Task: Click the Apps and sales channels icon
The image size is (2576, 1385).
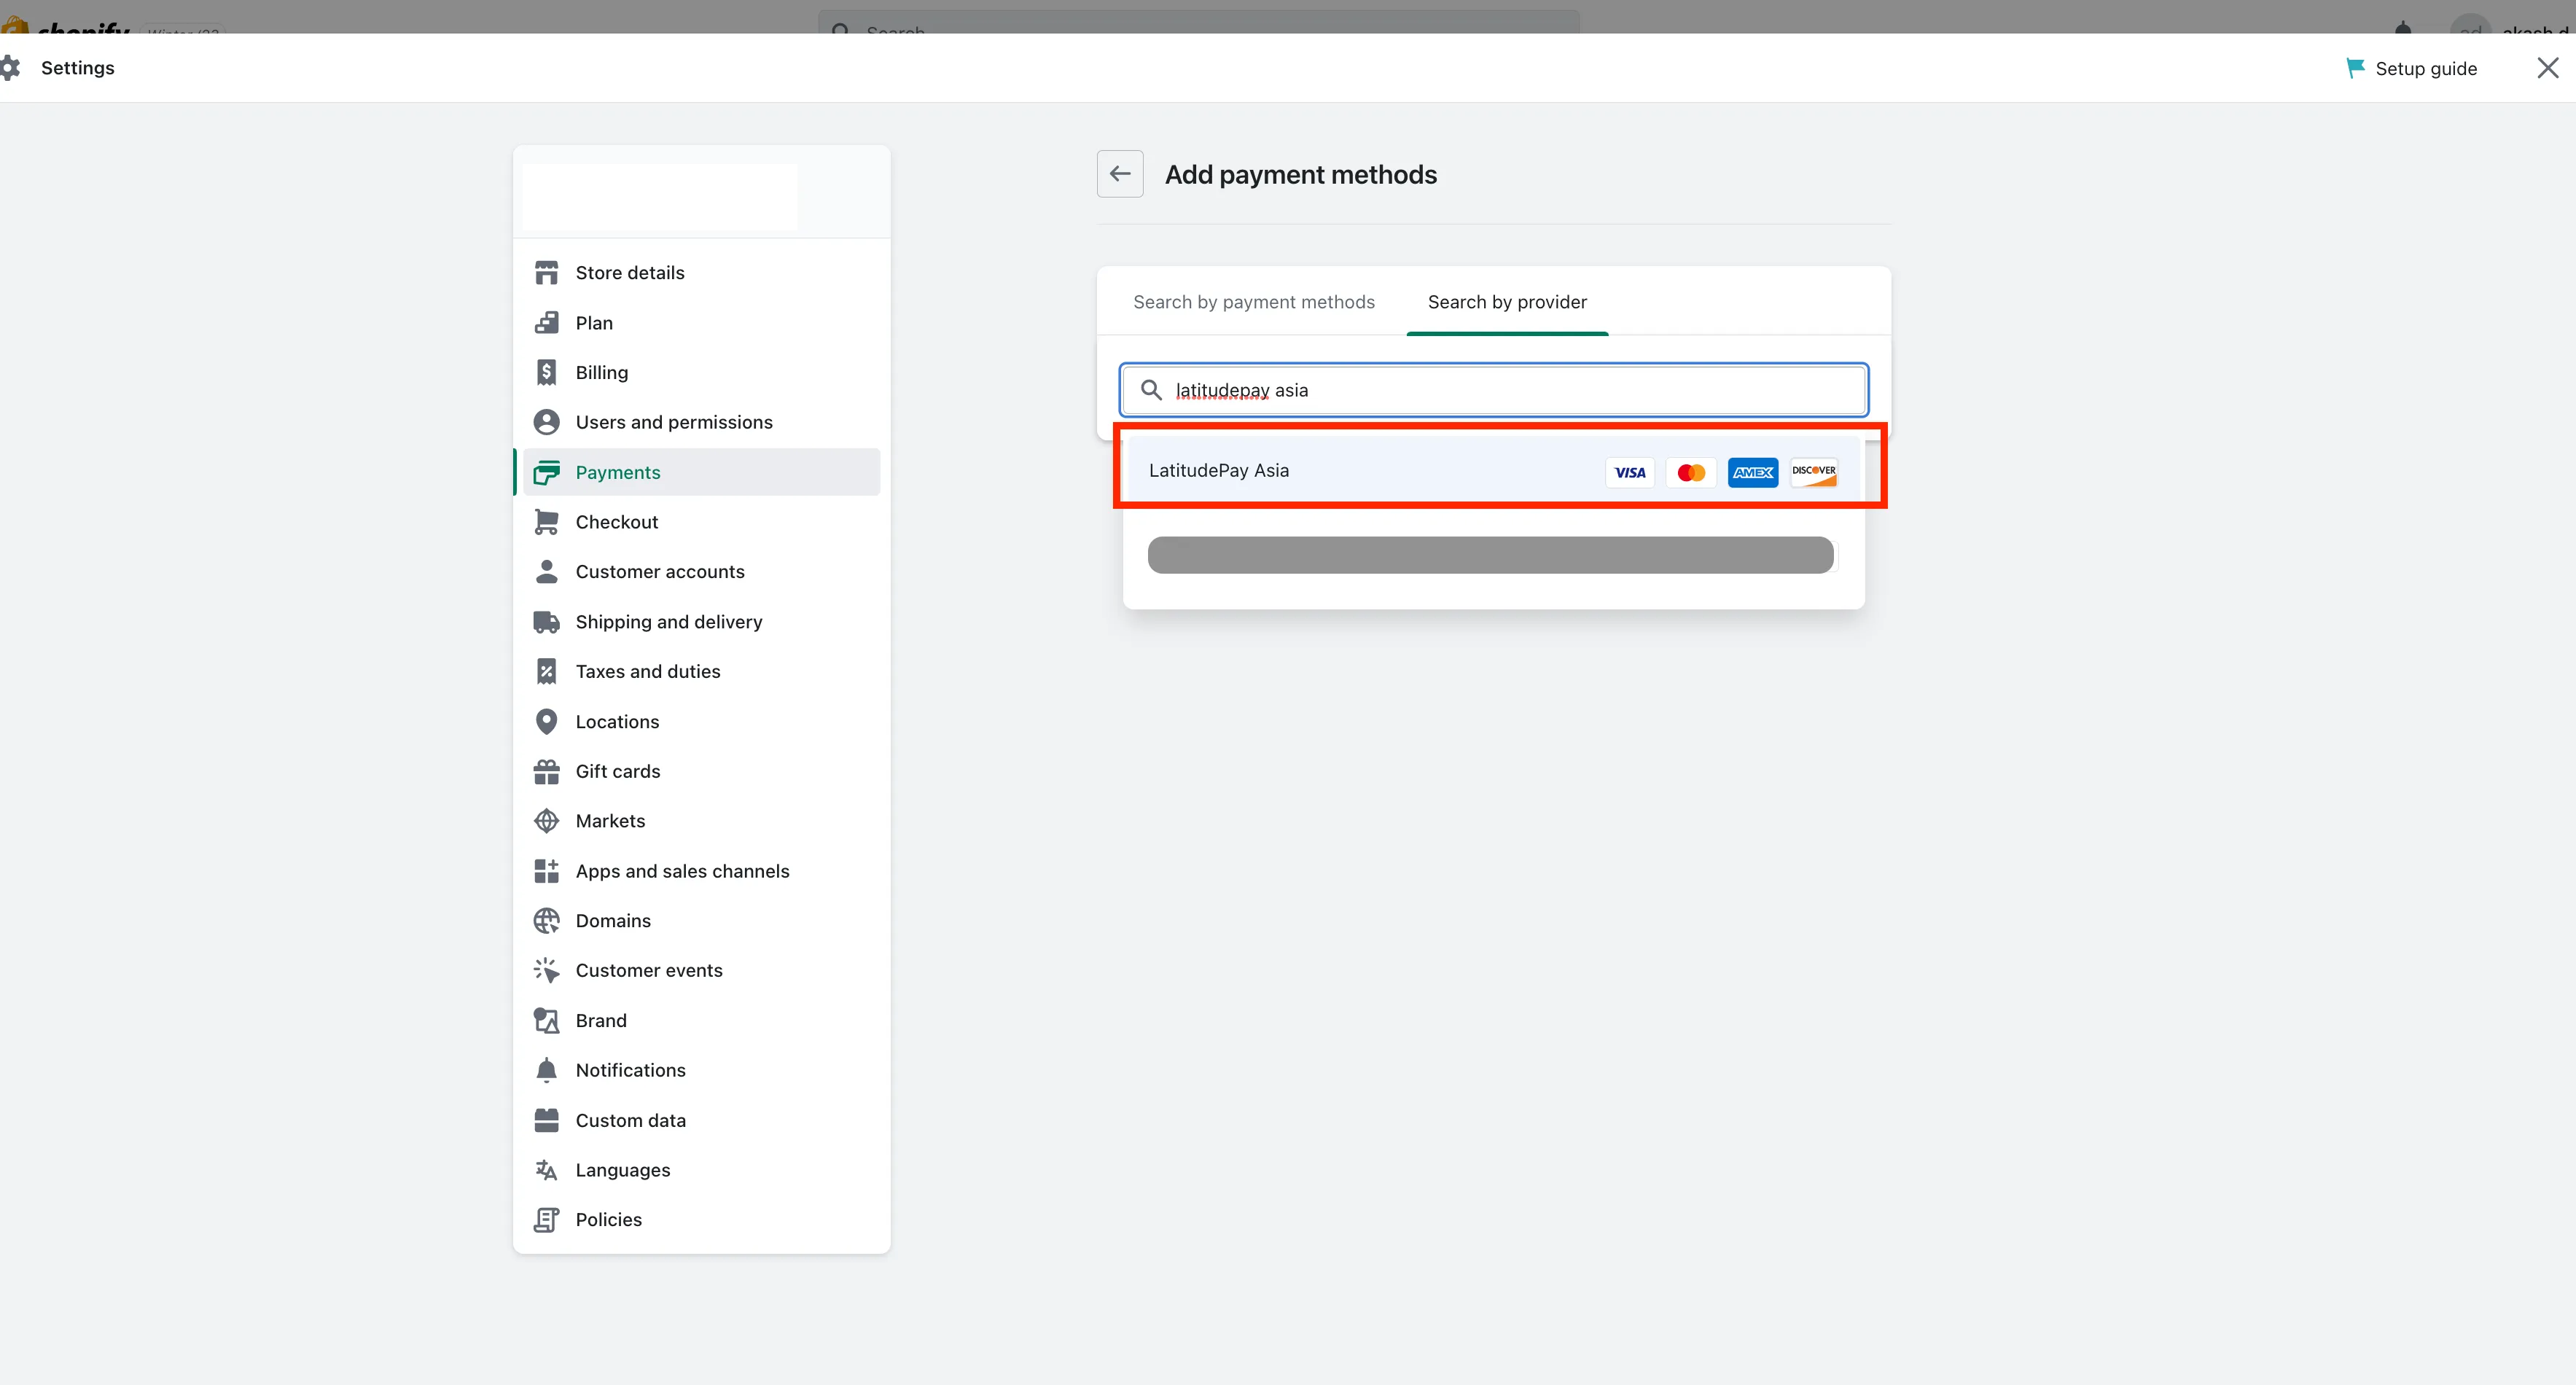Action: (546, 871)
